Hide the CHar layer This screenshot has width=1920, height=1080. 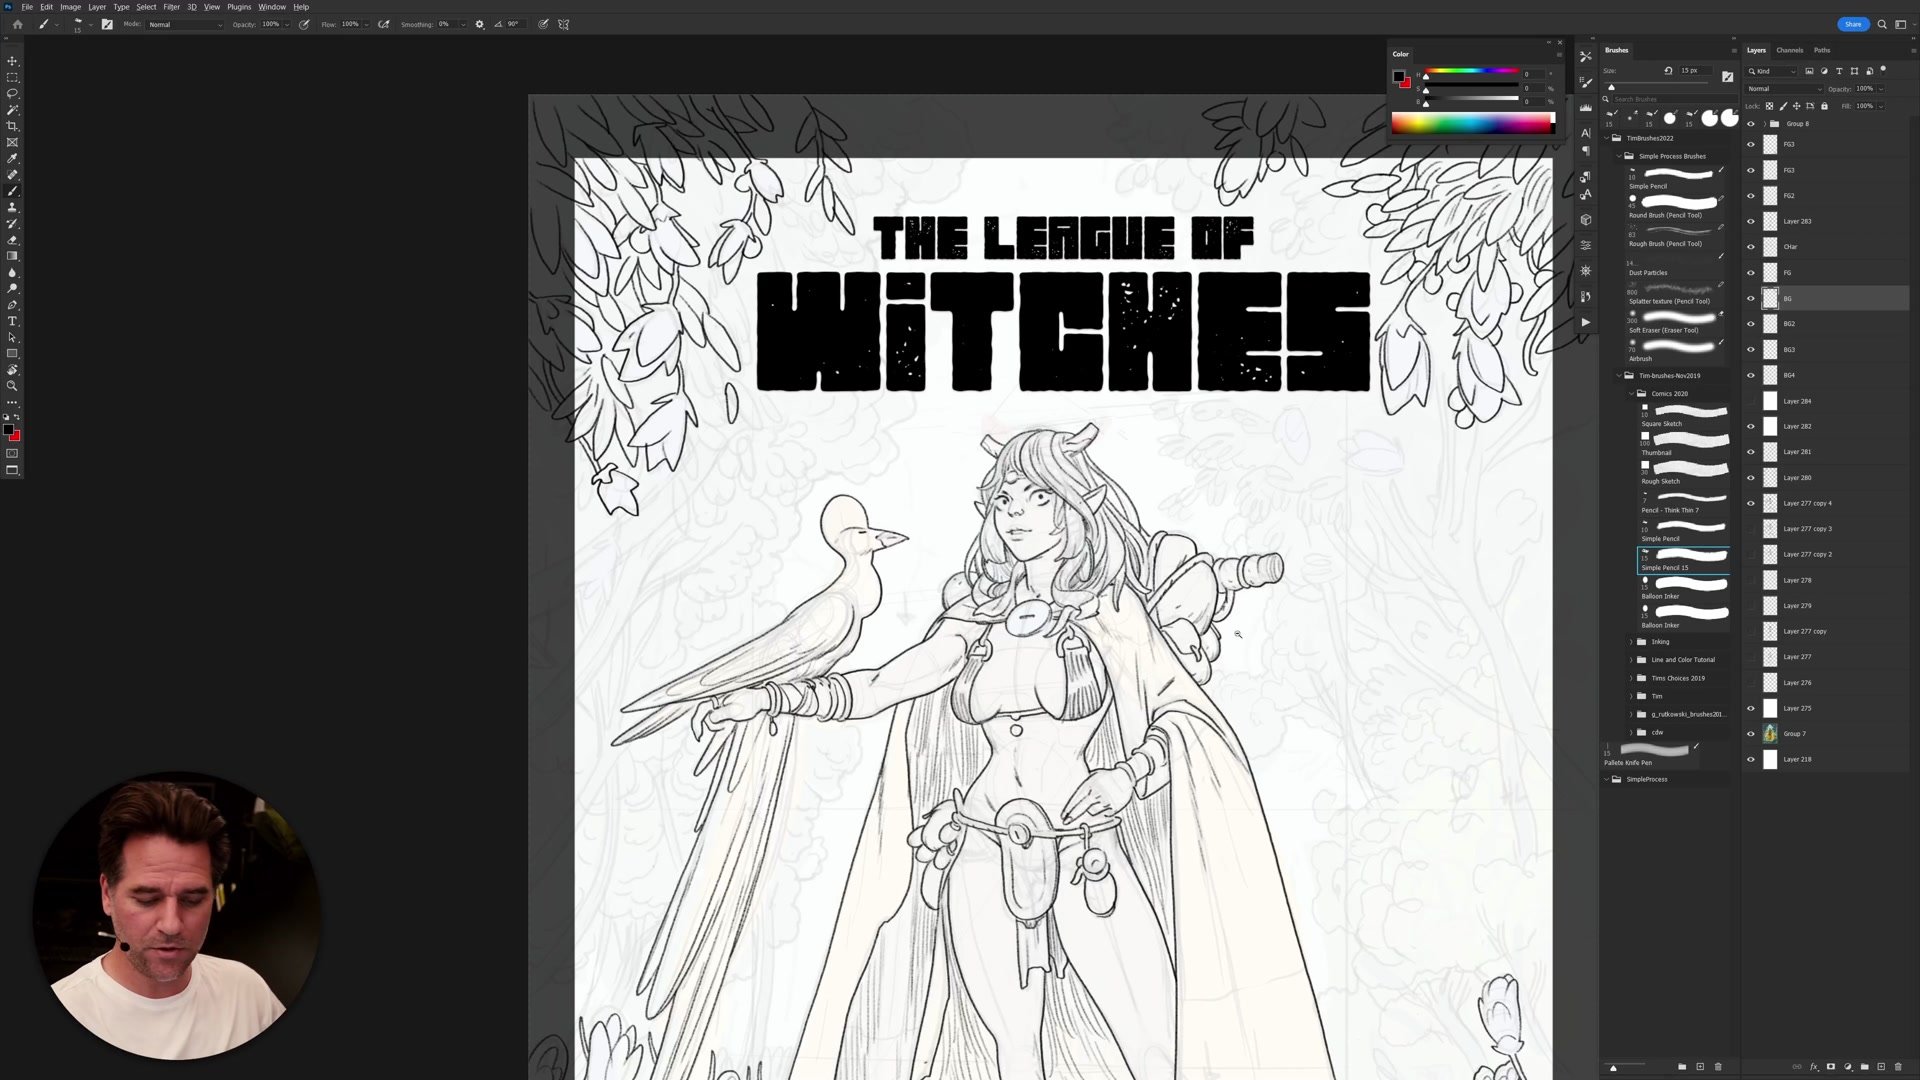click(1750, 247)
